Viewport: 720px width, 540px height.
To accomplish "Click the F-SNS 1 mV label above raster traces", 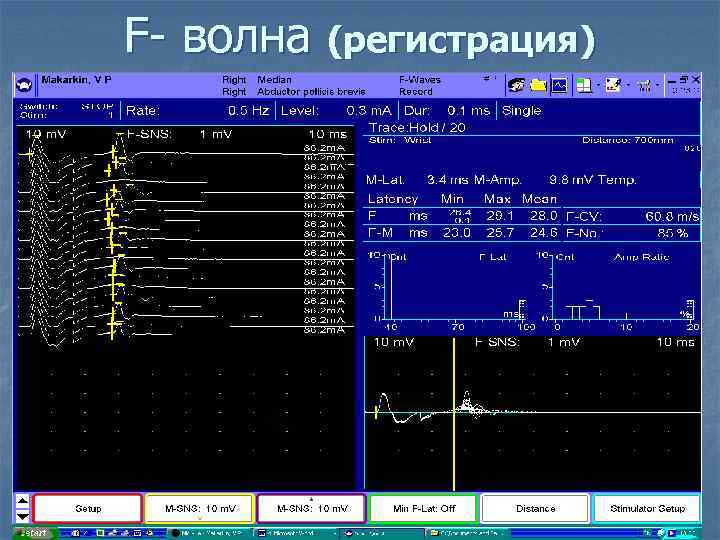I will [179, 134].
